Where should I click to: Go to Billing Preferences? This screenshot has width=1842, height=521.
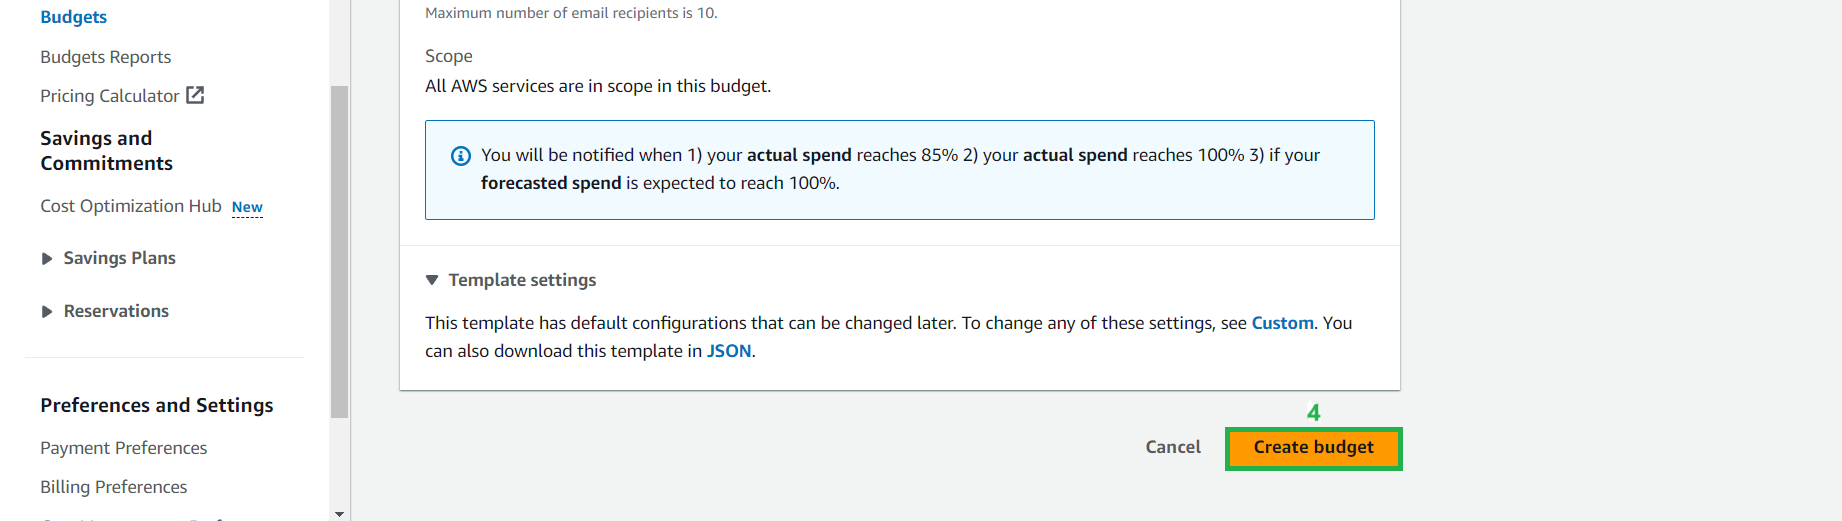(113, 487)
